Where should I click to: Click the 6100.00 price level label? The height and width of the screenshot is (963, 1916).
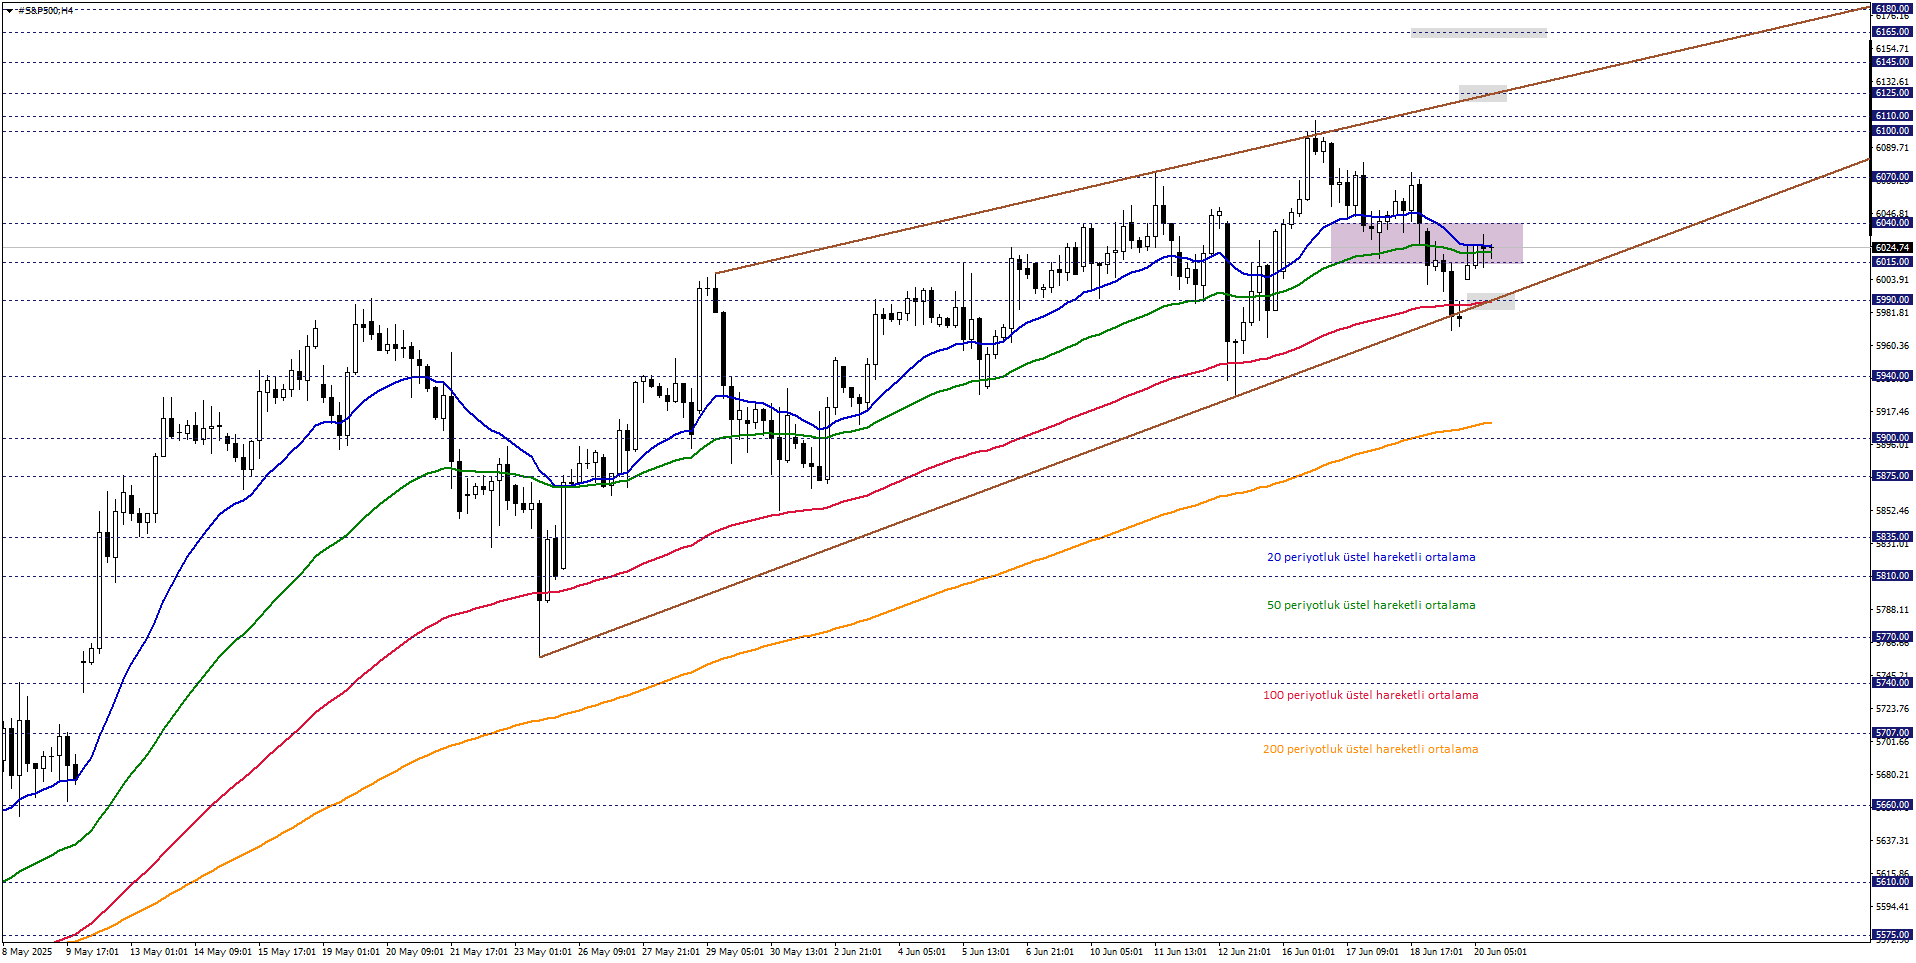click(x=1892, y=131)
